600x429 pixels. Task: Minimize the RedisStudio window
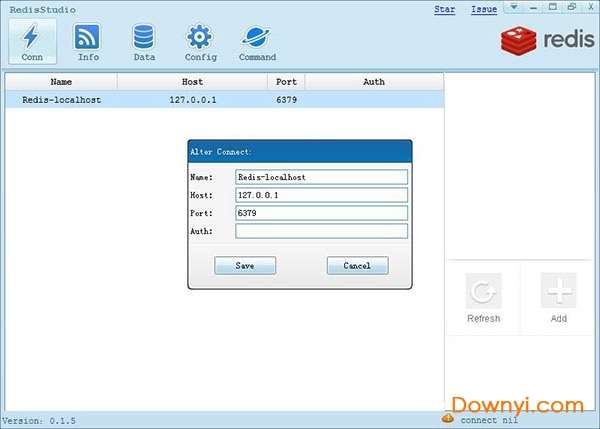533,7
